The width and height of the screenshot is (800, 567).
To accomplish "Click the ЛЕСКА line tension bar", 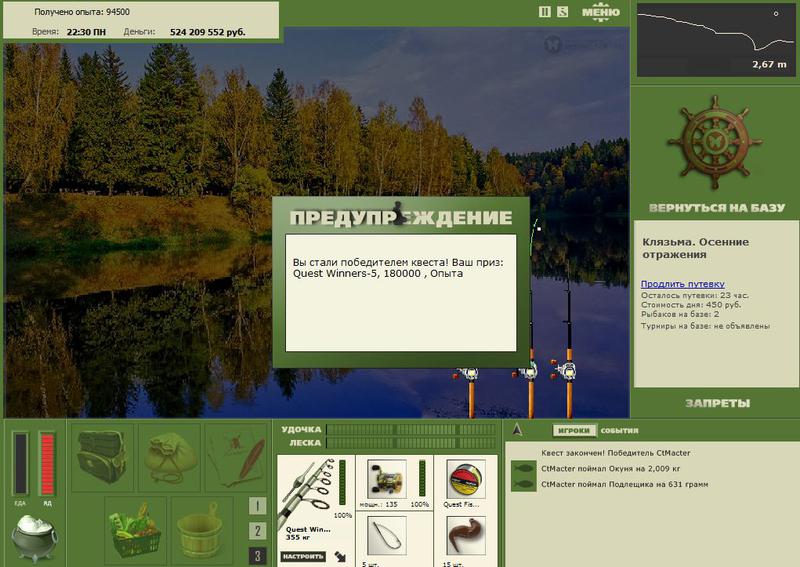I will point(411,443).
